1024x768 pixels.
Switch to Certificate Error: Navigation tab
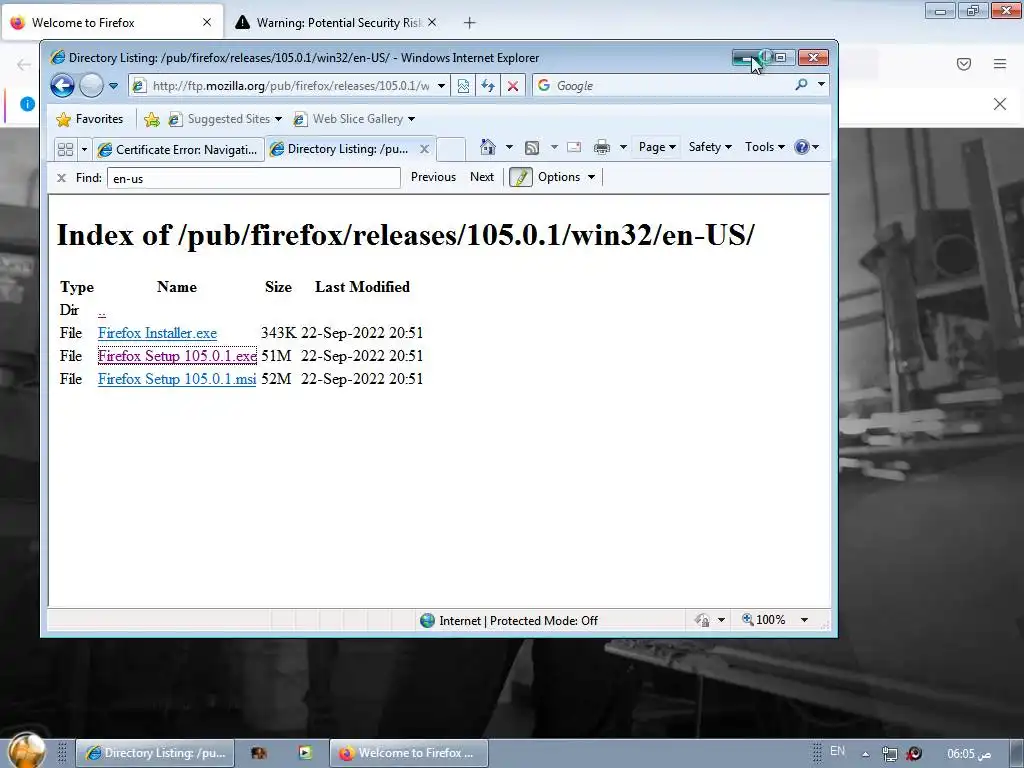click(x=178, y=150)
